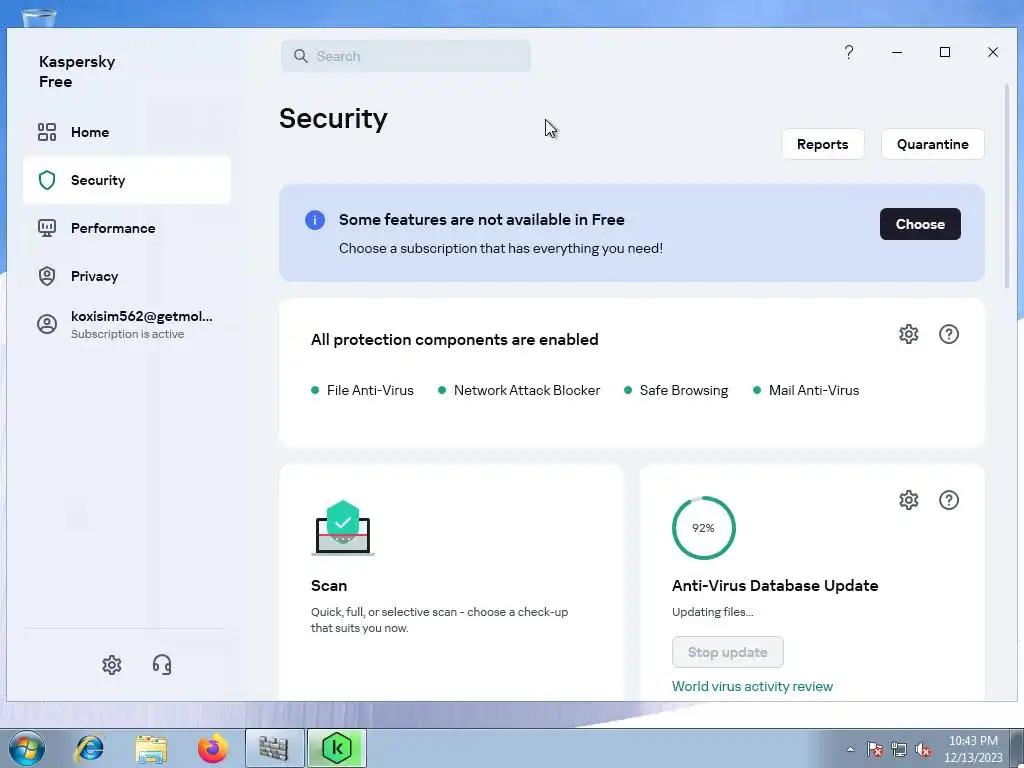The image size is (1024, 768).
Task: Open the Scan card title
Action: point(328,586)
